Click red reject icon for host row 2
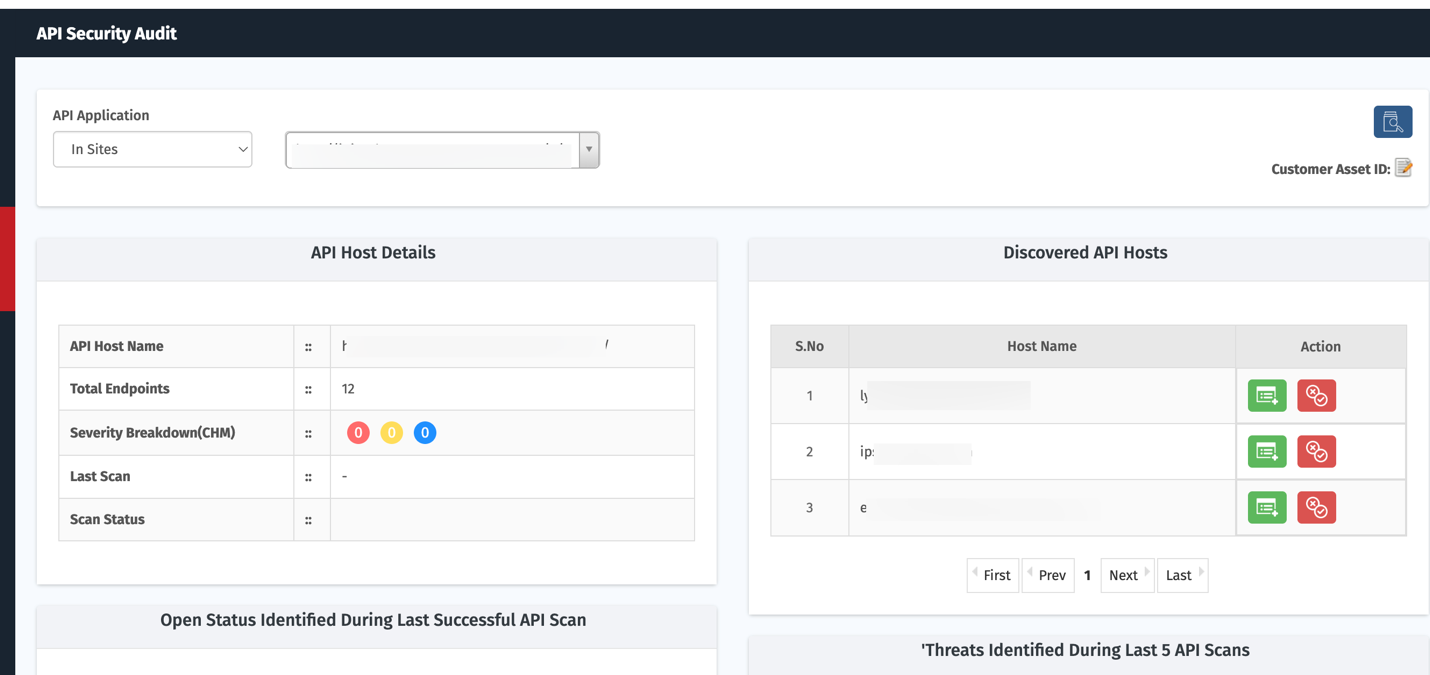The width and height of the screenshot is (1430, 675). pos(1316,452)
